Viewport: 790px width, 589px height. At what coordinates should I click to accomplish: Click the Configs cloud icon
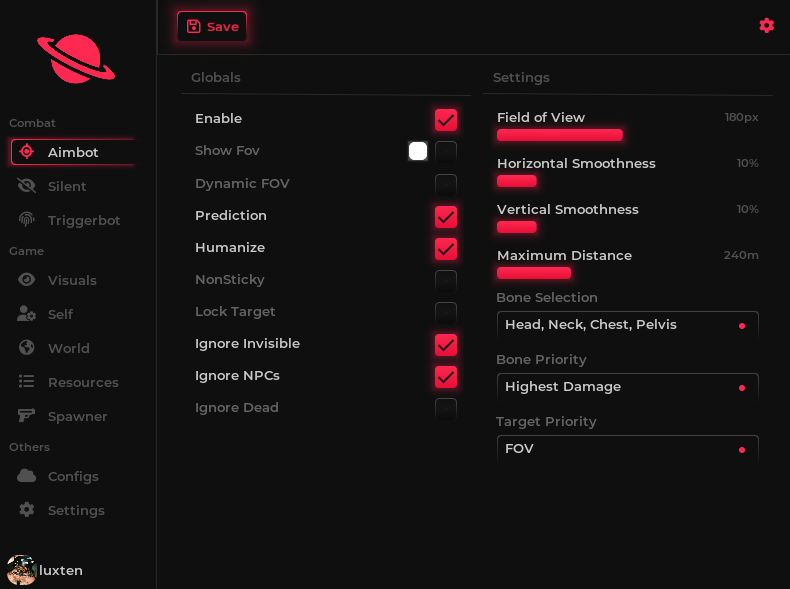point(26,476)
